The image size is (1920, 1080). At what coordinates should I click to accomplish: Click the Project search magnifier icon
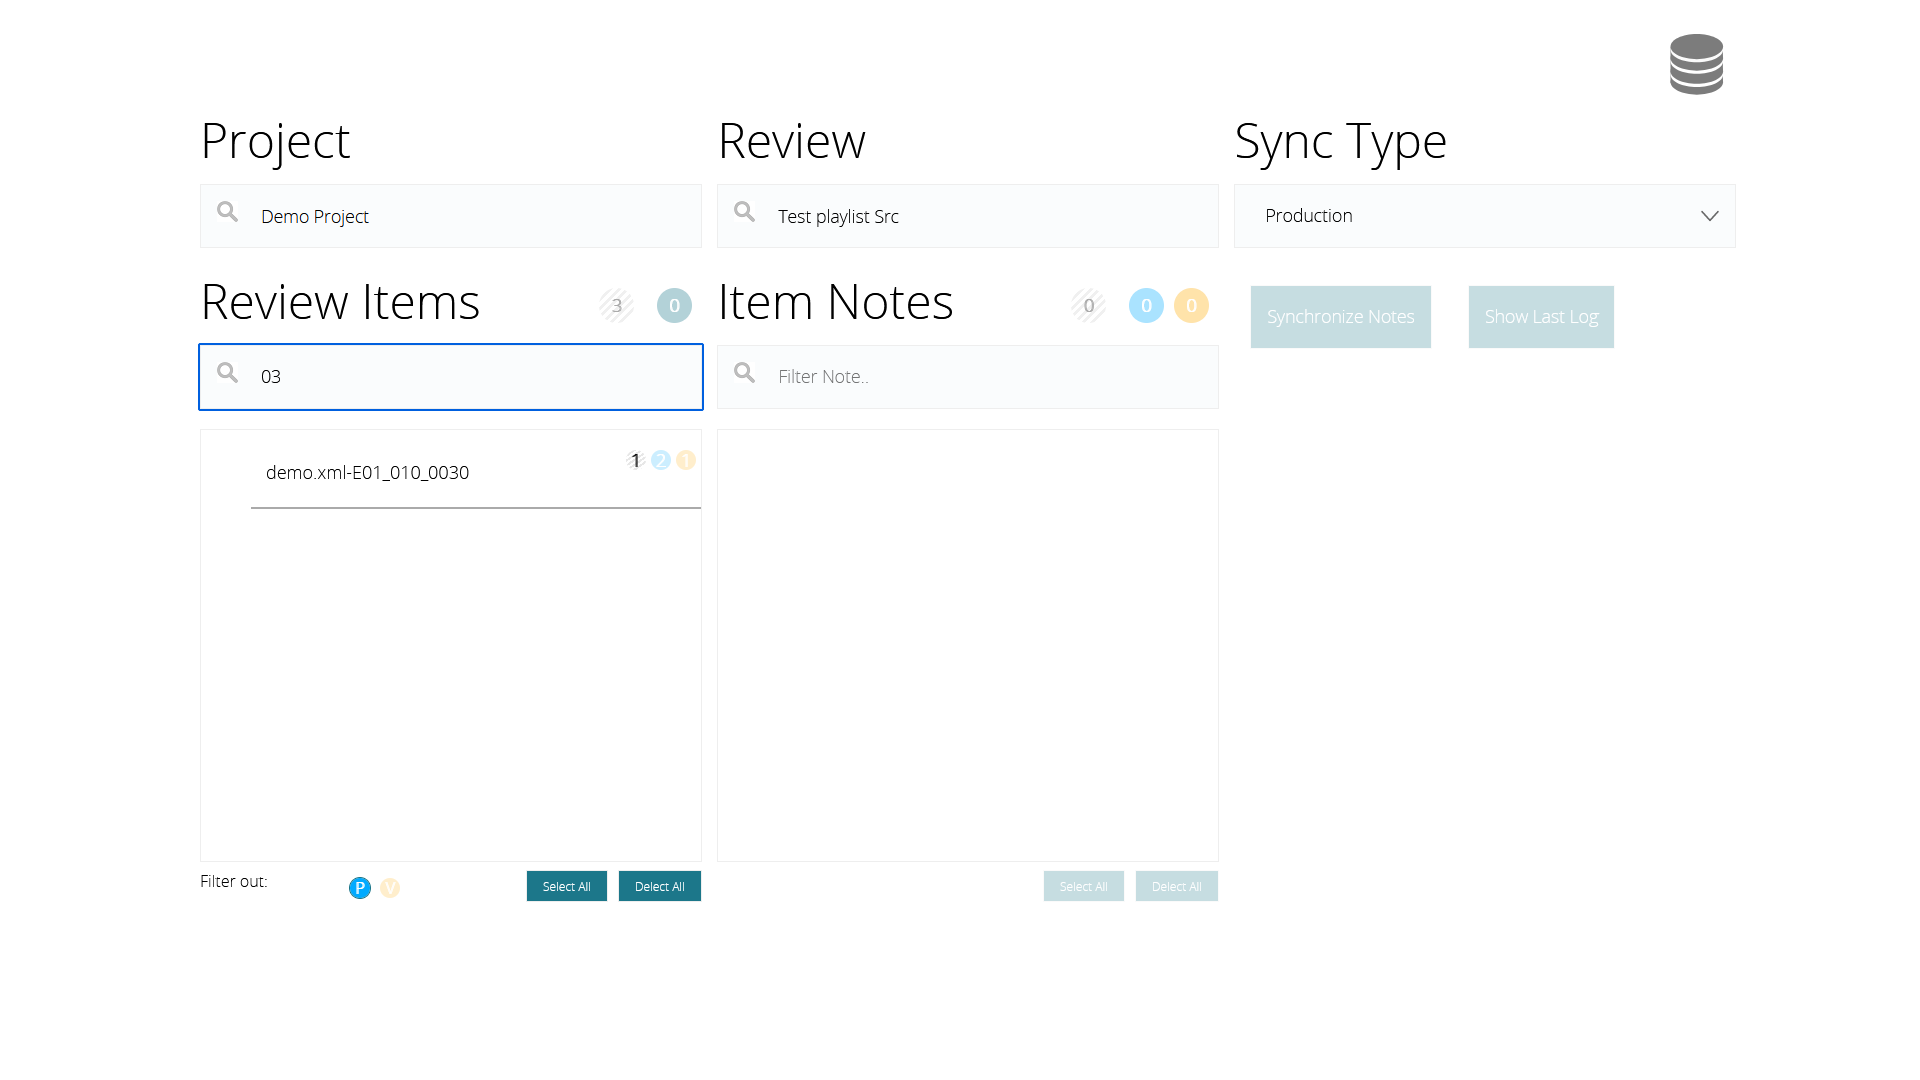(x=228, y=212)
